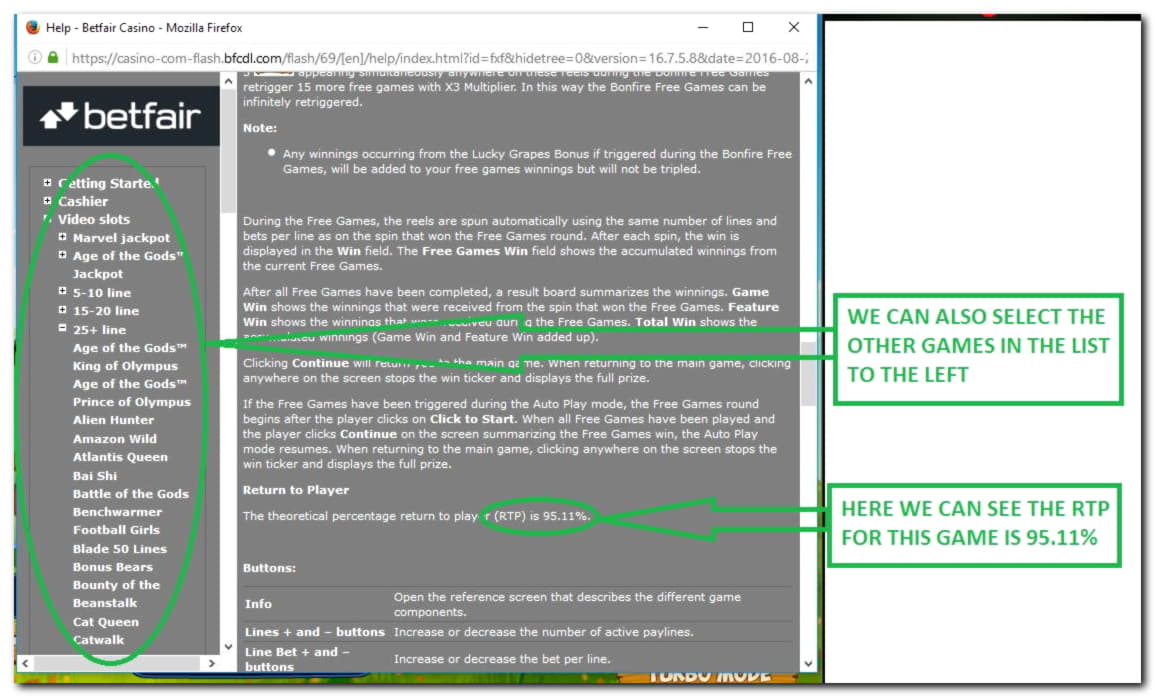This screenshot has height=697, width=1155.
Task: Open the Amazon Wild game help
Action: tap(115, 438)
